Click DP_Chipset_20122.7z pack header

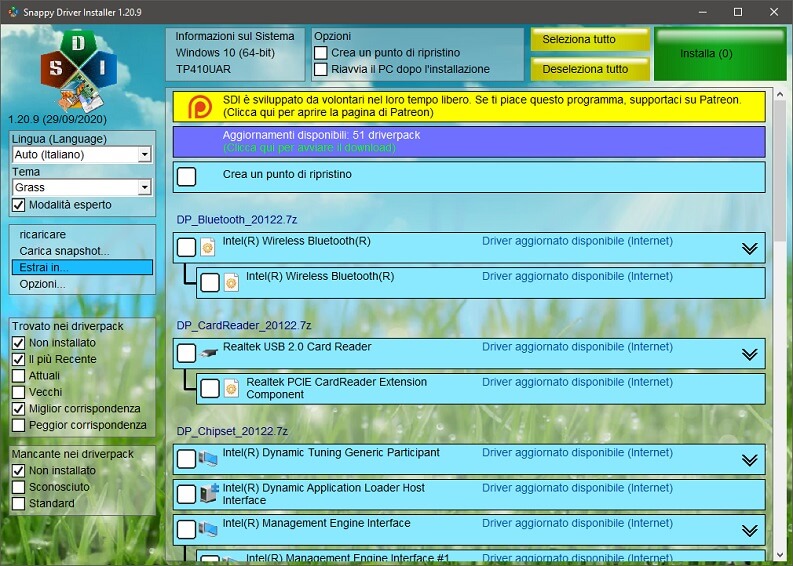232,431
